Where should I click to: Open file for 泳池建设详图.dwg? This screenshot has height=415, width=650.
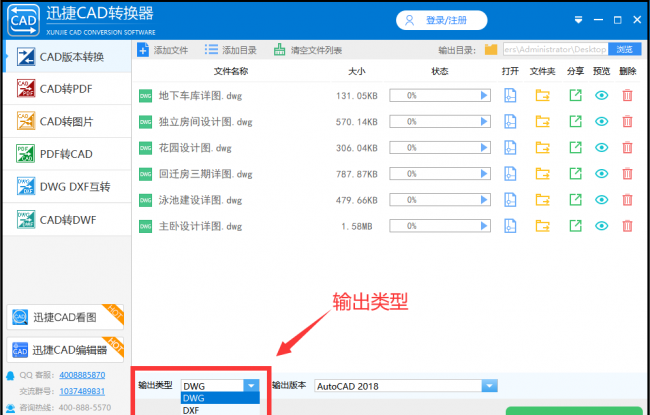[510, 200]
